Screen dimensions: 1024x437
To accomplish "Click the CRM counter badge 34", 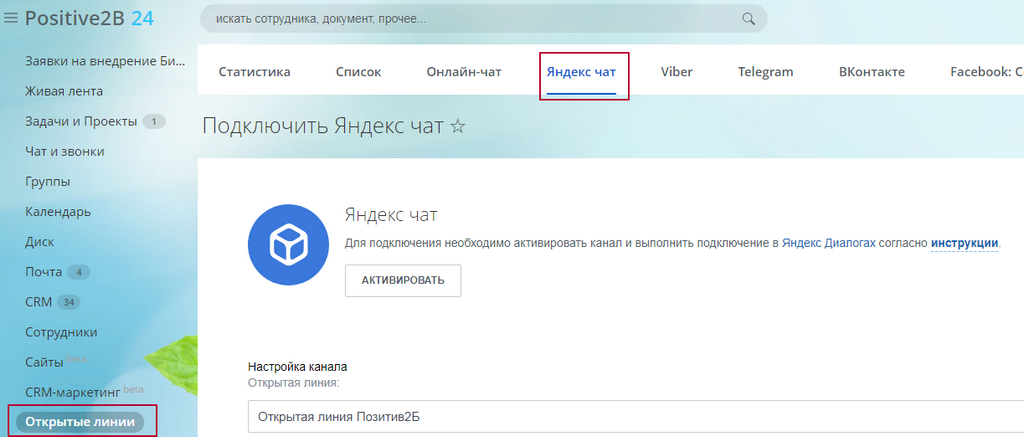I will [69, 302].
